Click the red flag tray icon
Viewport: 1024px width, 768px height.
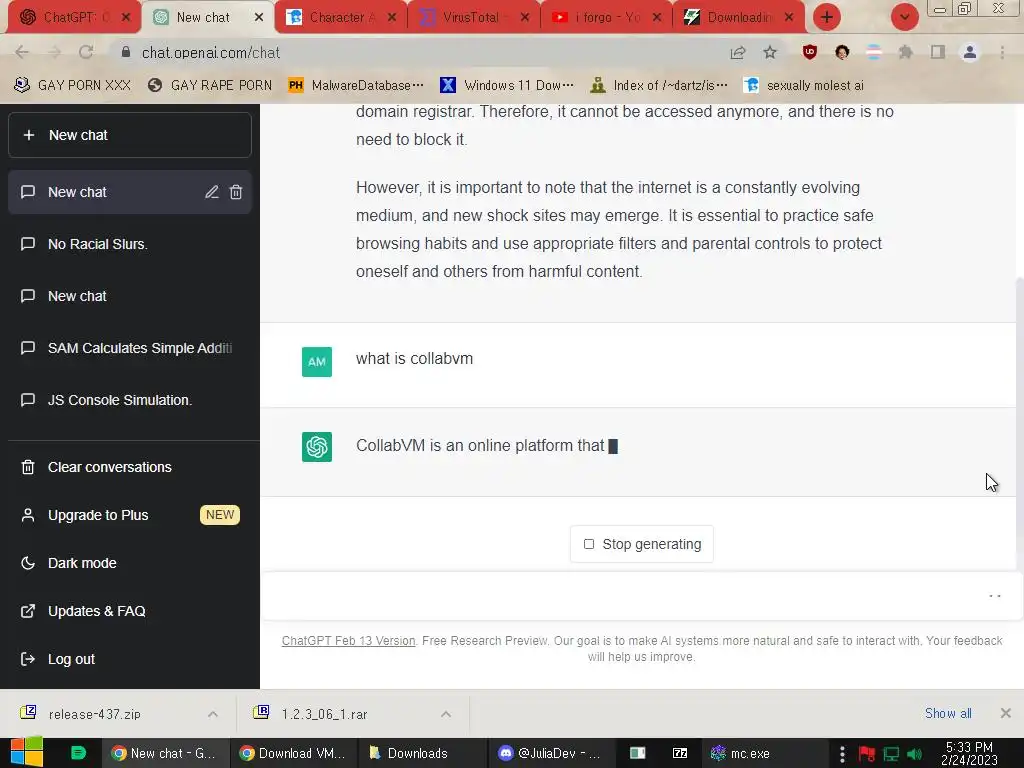coord(867,754)
